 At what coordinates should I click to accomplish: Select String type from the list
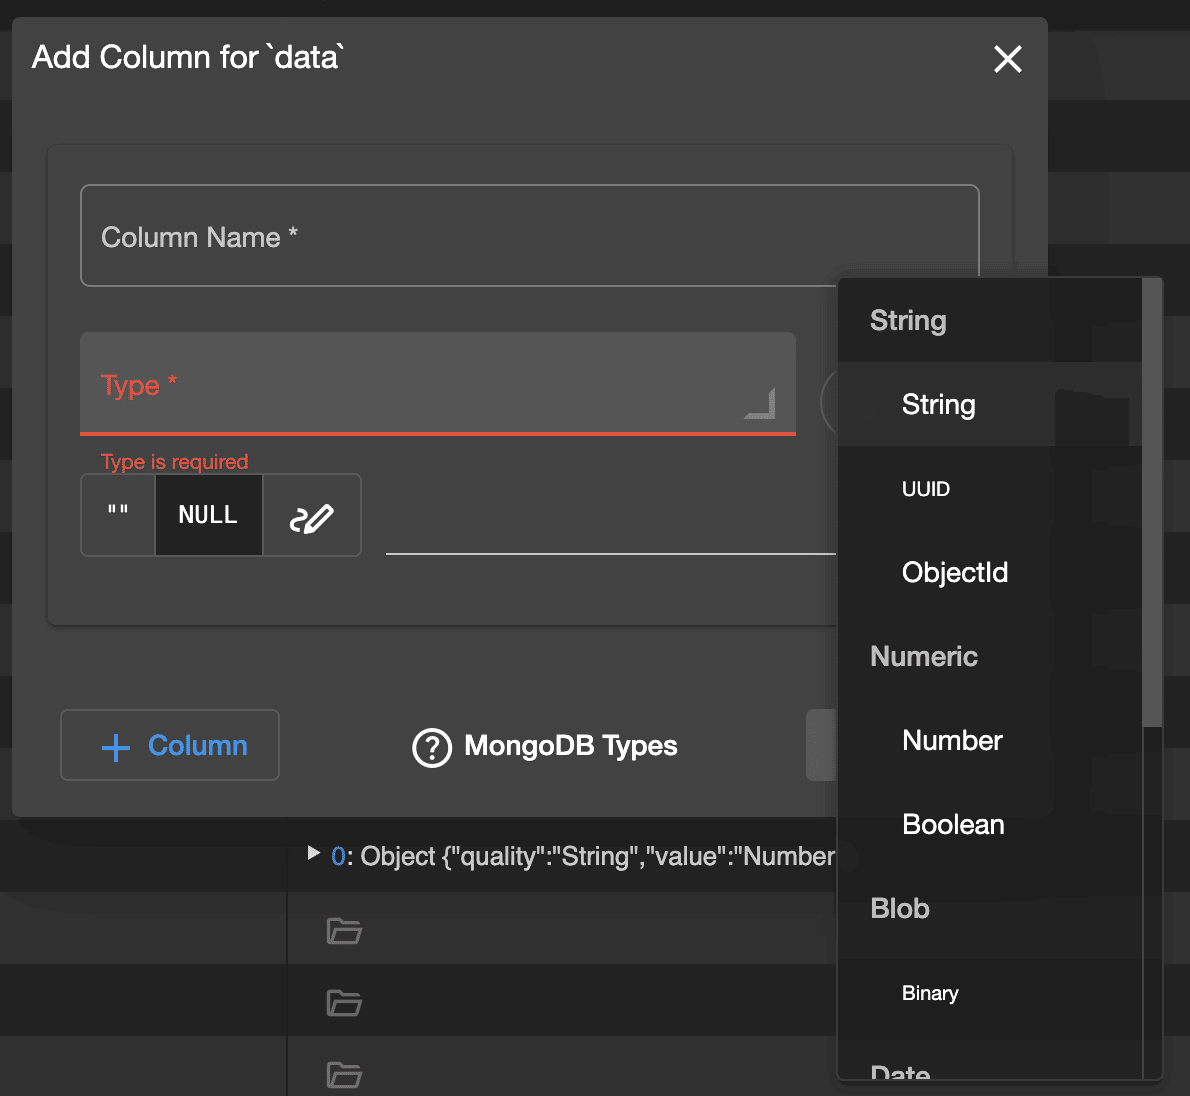938,405
